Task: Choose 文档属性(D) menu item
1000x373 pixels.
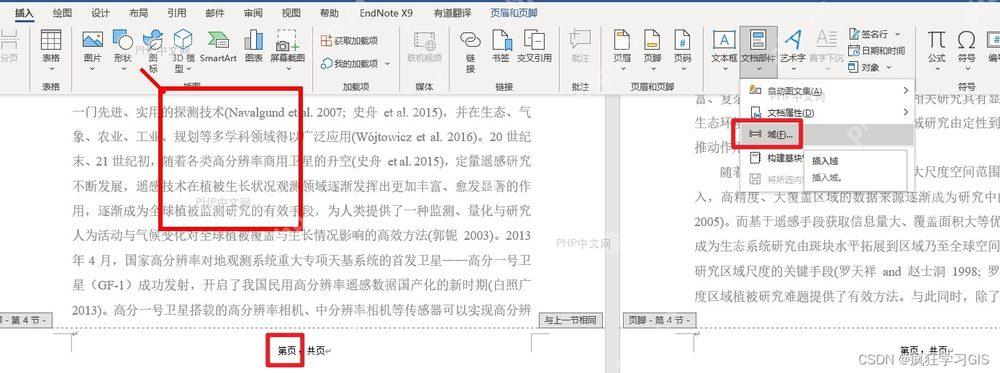Action: pos(826,113)
